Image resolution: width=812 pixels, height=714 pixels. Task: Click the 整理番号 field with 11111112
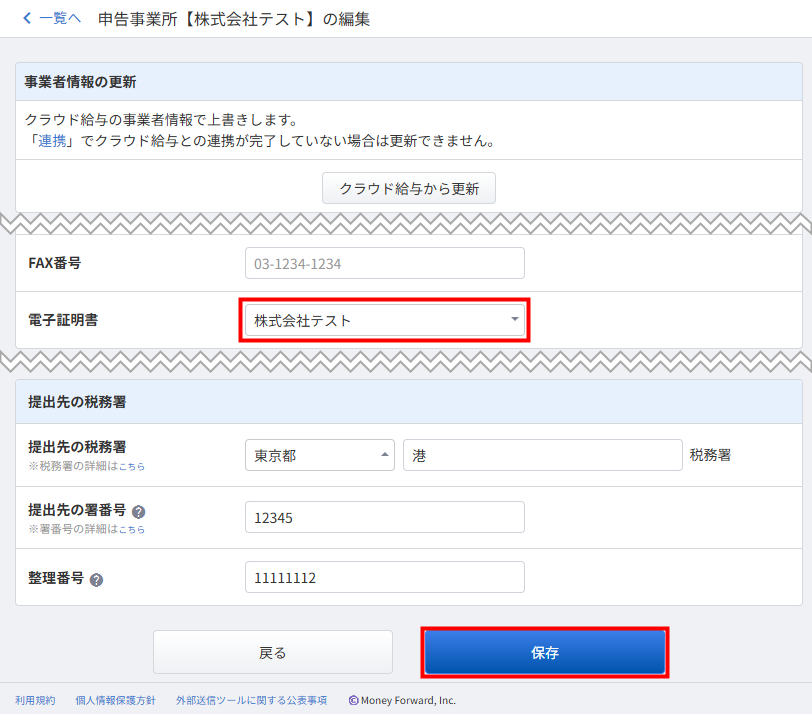pyautogui.click(x=385, y=577)
